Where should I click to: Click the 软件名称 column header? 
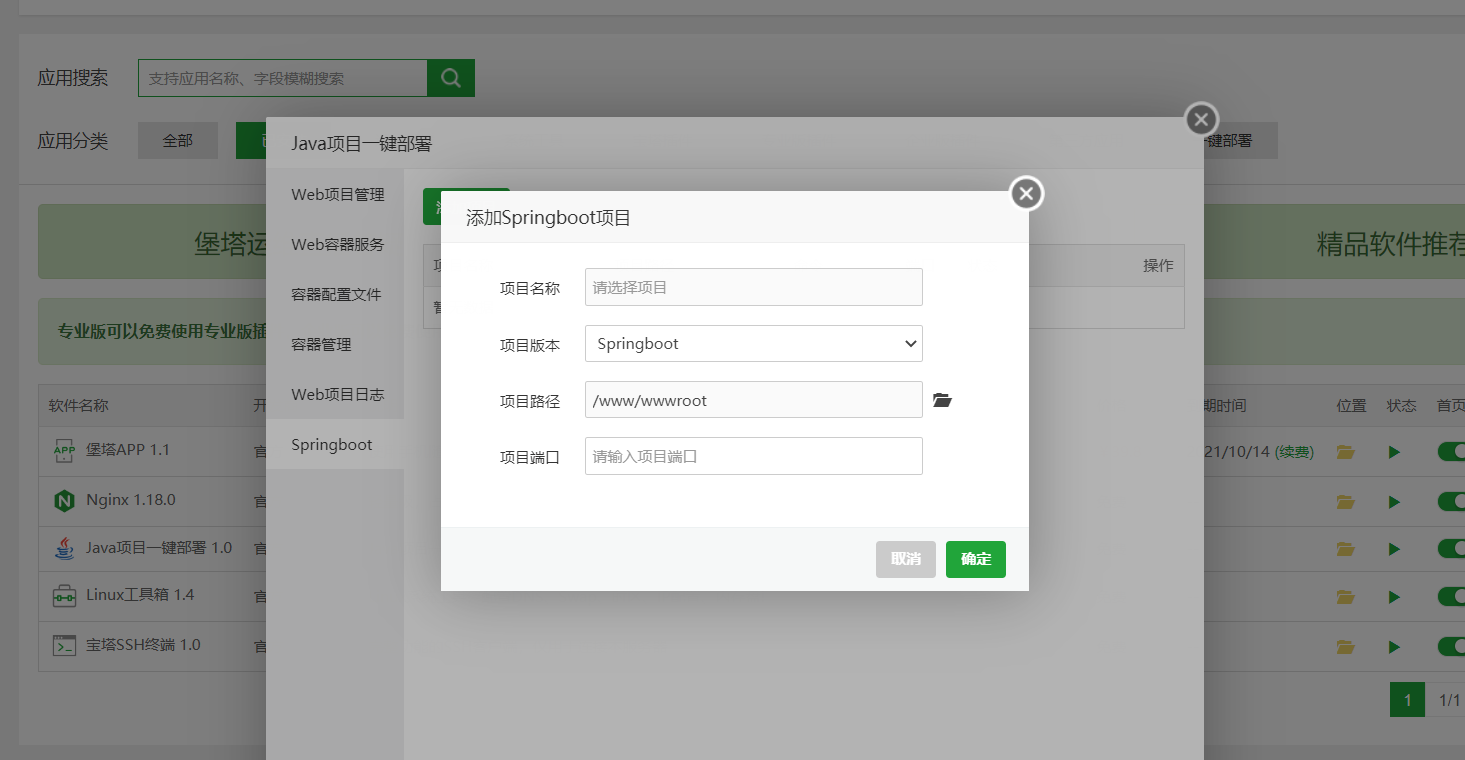coord(79,406)
